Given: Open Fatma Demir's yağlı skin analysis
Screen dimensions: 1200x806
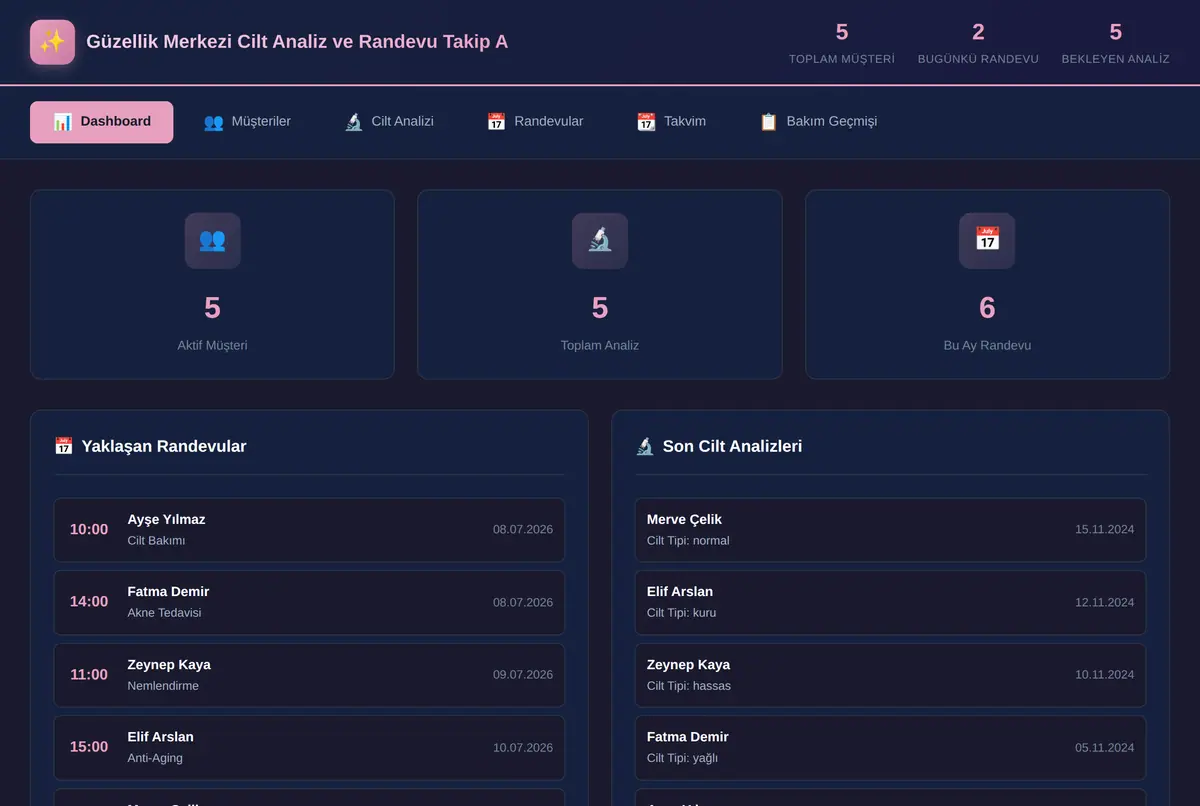Looking at the screenshot, I should pos(890,747).
